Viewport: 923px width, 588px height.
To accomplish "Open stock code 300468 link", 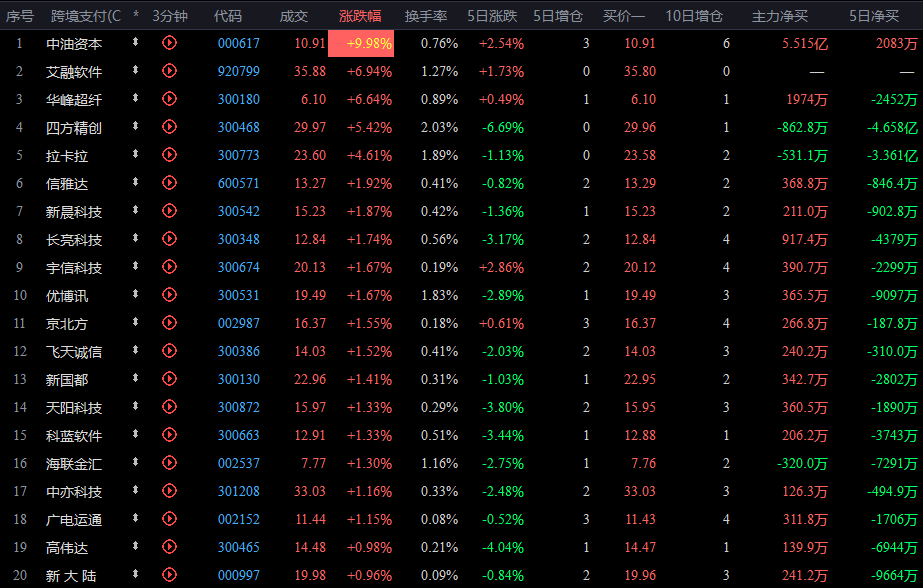I will 238,127.
